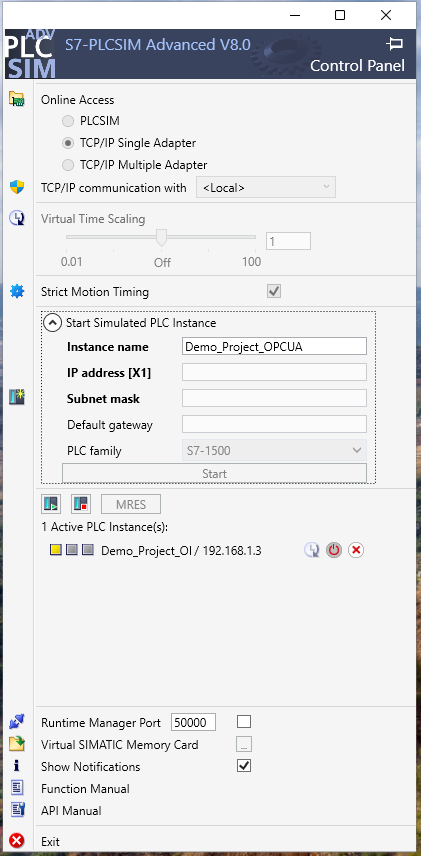Click the Default gateway field
Screen dimensions: 421x856
[x=274, y=424]
